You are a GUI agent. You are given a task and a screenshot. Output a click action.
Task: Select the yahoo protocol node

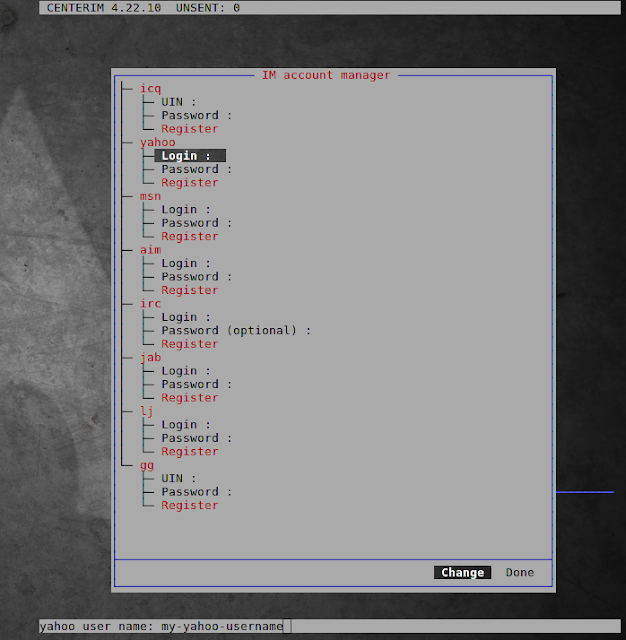point(158,142)
